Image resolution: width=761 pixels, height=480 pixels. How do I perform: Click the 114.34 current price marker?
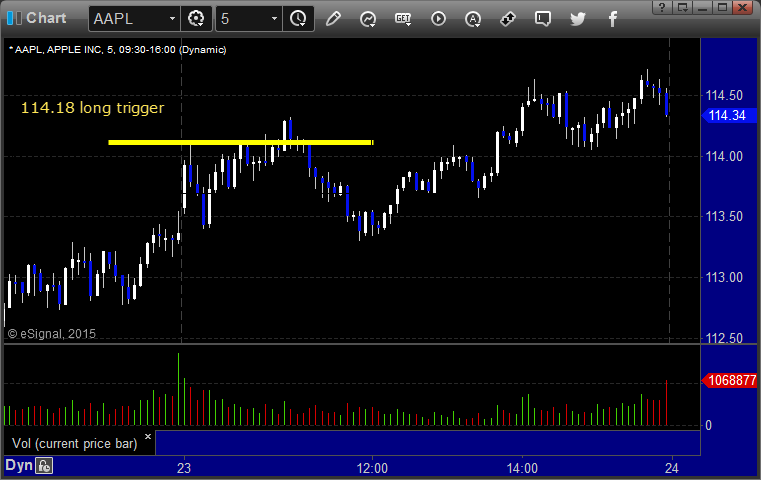[729, 116]
